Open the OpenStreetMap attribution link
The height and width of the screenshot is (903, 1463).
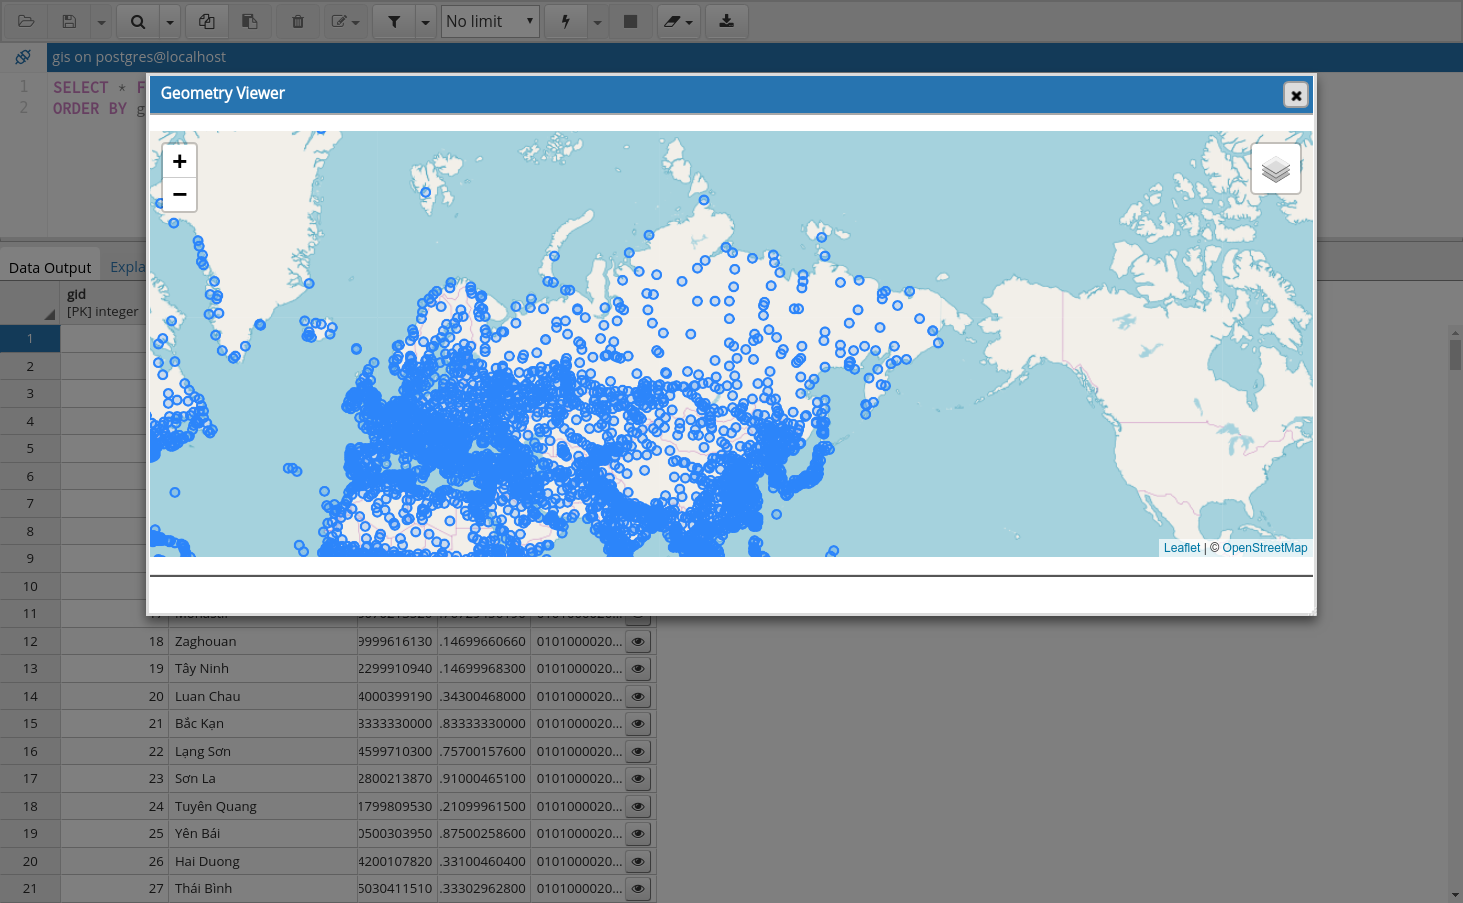[x=1264, y=548]
